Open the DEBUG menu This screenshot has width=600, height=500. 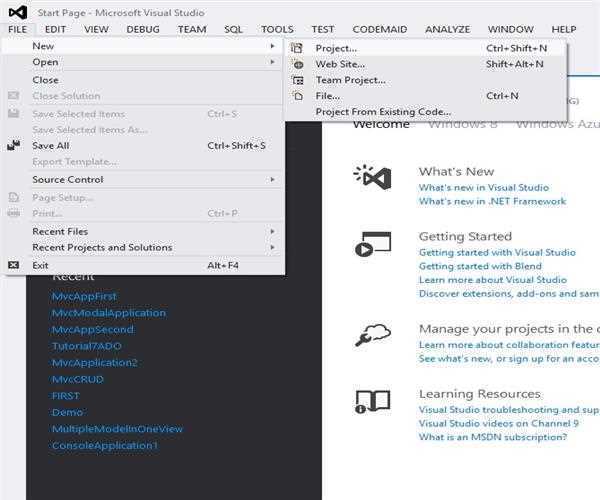tap(143, 30)
